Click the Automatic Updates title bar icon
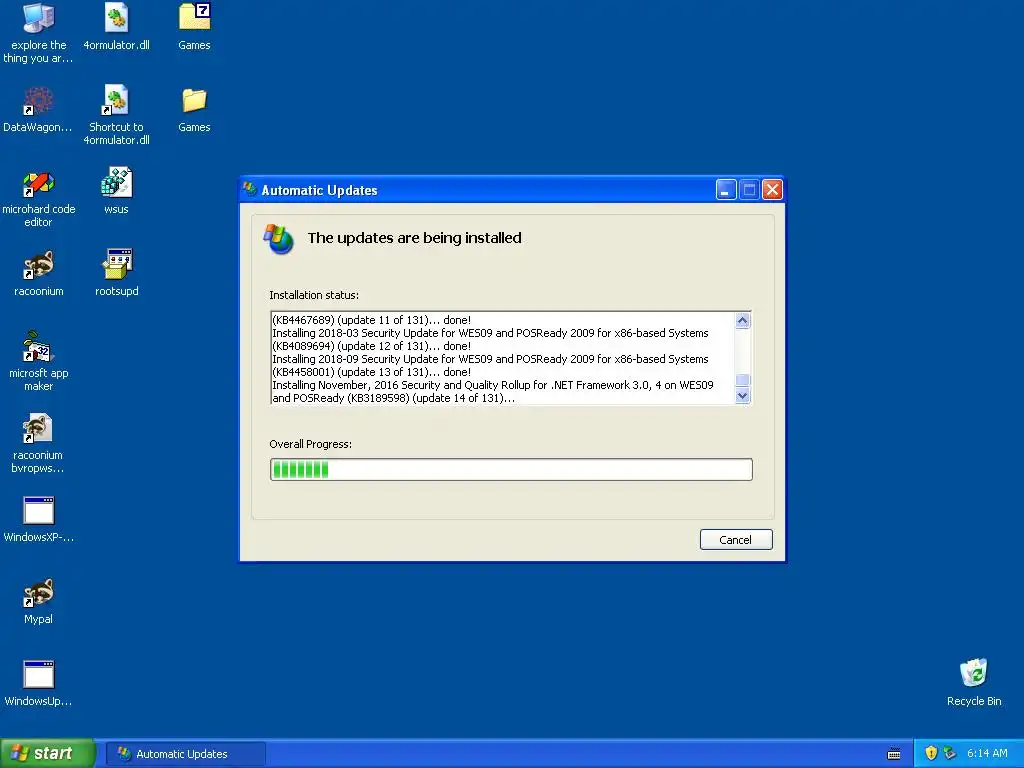 [250, 189]
